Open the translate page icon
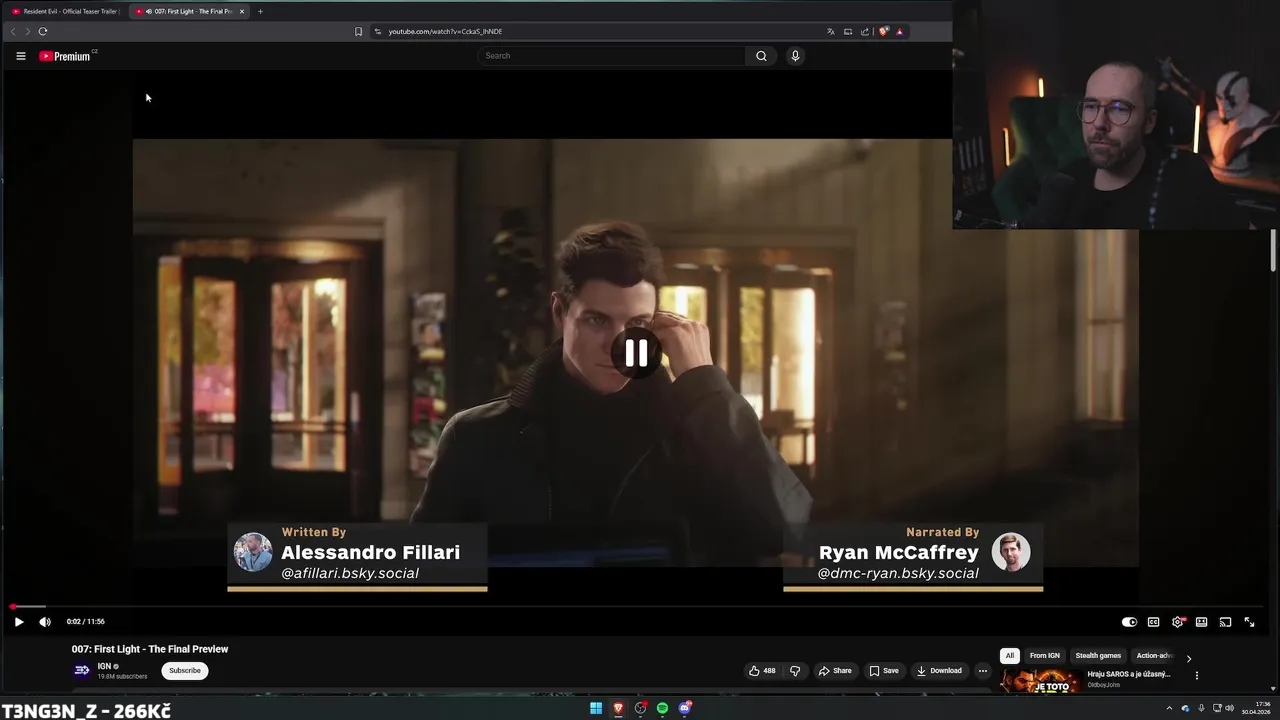This screenshot has width=1280, height=720. (830, 31)
